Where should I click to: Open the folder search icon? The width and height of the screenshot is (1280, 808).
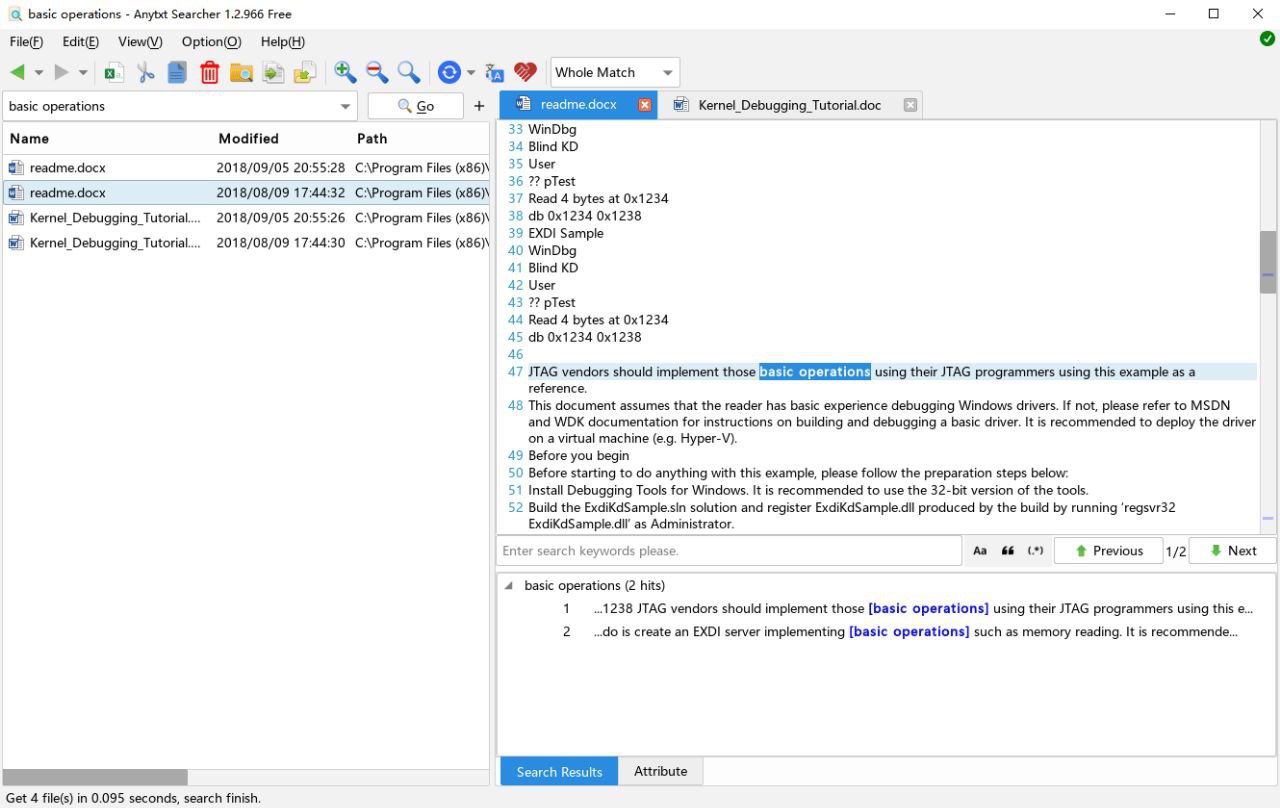tap(239, 71)
